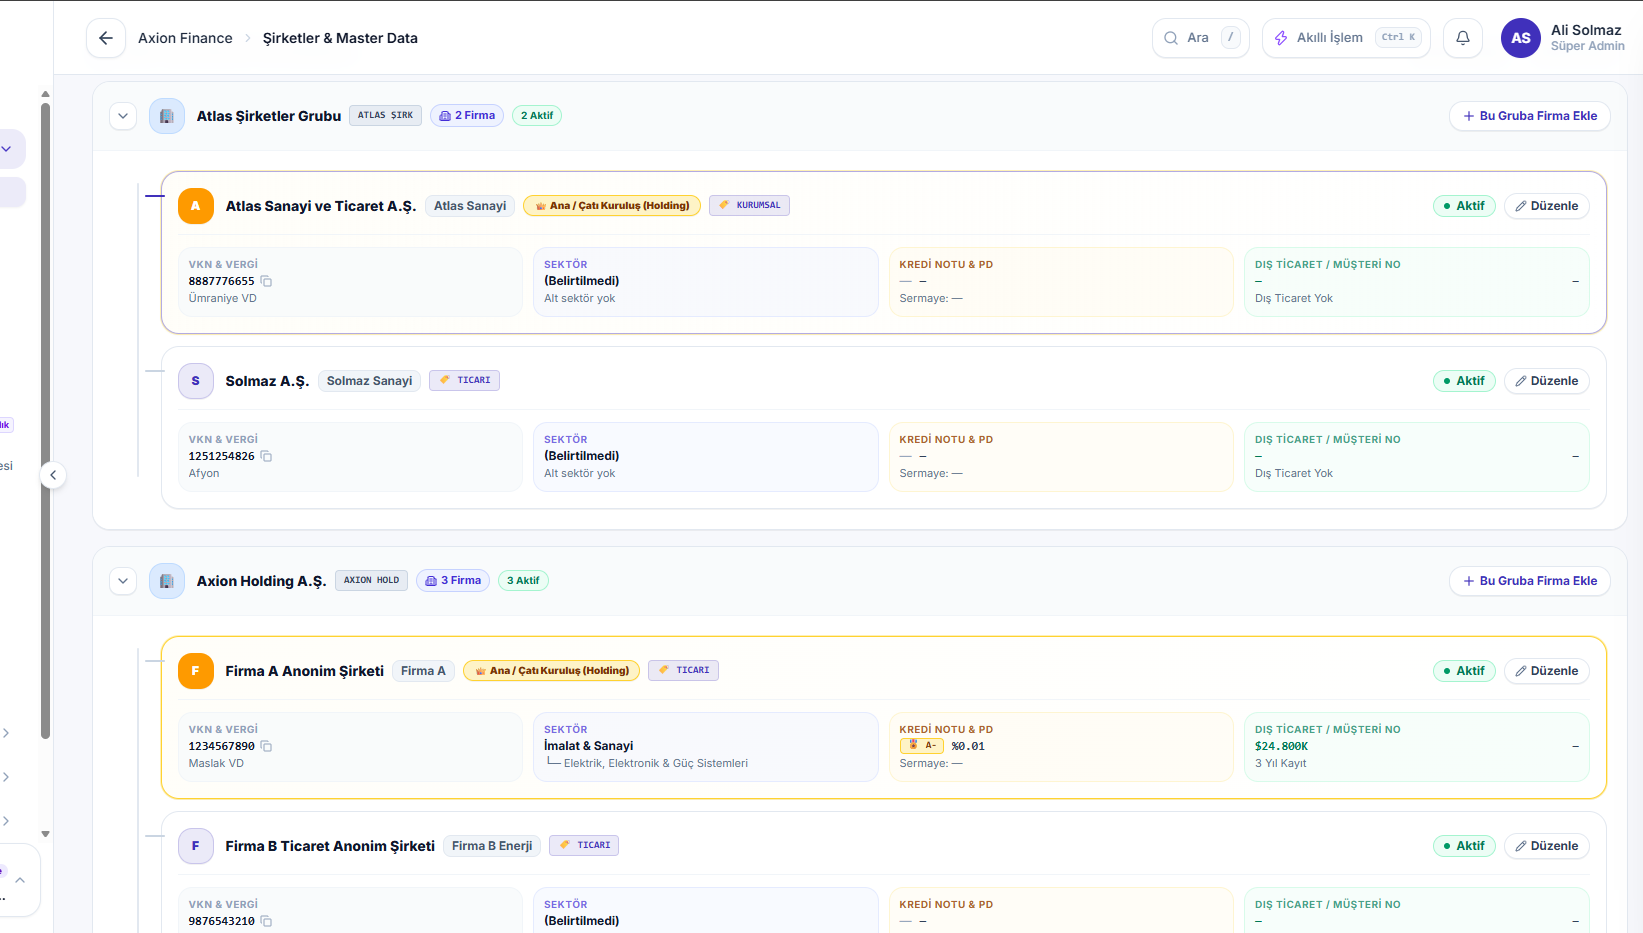Image resolution: width=1643 pixels, height=933 pixels.
Task: Click the S avatar of Solmaz A.Ş.
Action: [x=196, y=381]
